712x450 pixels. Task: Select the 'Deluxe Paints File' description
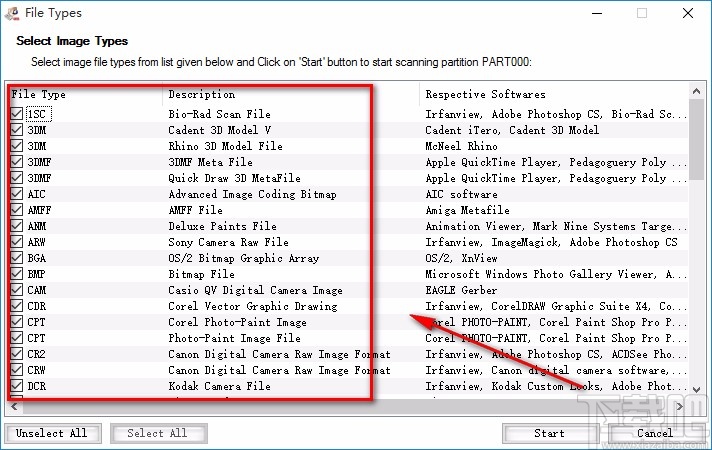pyautogui.click(x=222, y=226)
